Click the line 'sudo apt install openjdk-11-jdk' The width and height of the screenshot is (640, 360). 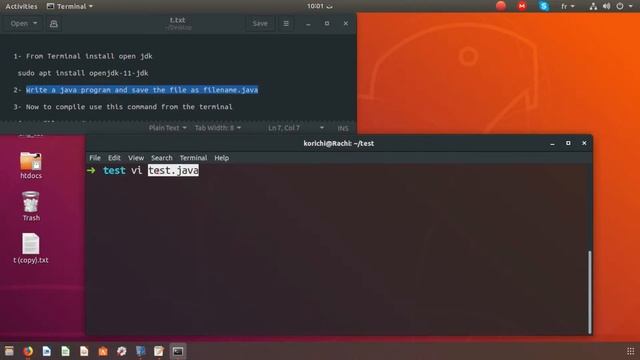pos(83,73)
